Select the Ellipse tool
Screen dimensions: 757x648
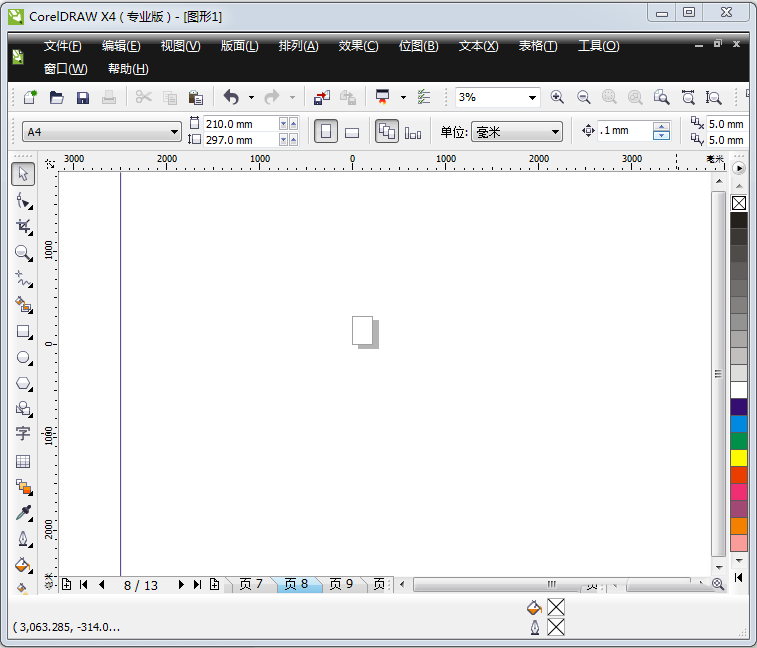point(23,358)
